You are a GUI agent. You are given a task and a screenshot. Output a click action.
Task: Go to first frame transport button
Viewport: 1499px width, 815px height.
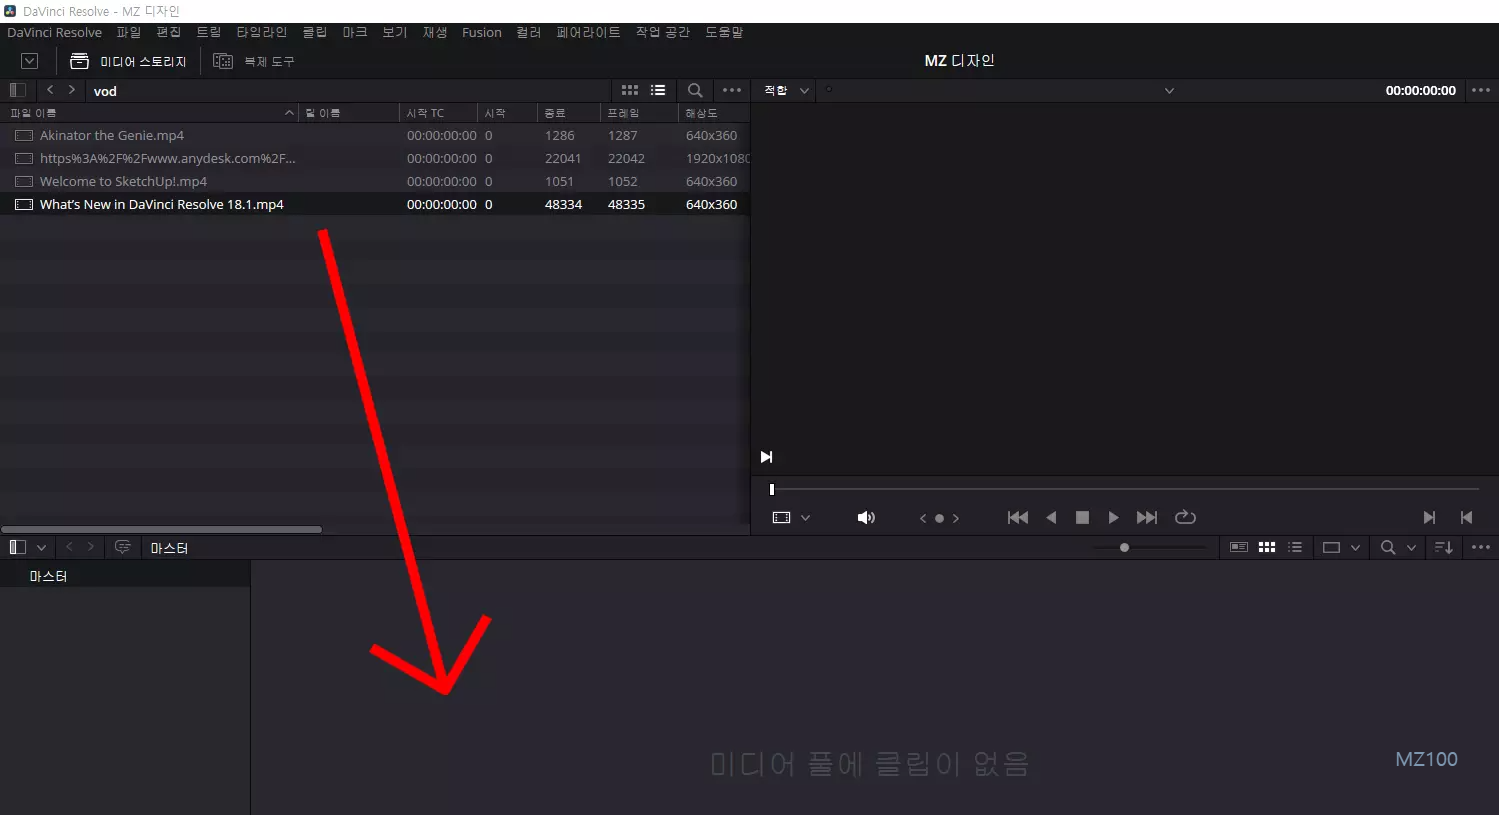1018,517
